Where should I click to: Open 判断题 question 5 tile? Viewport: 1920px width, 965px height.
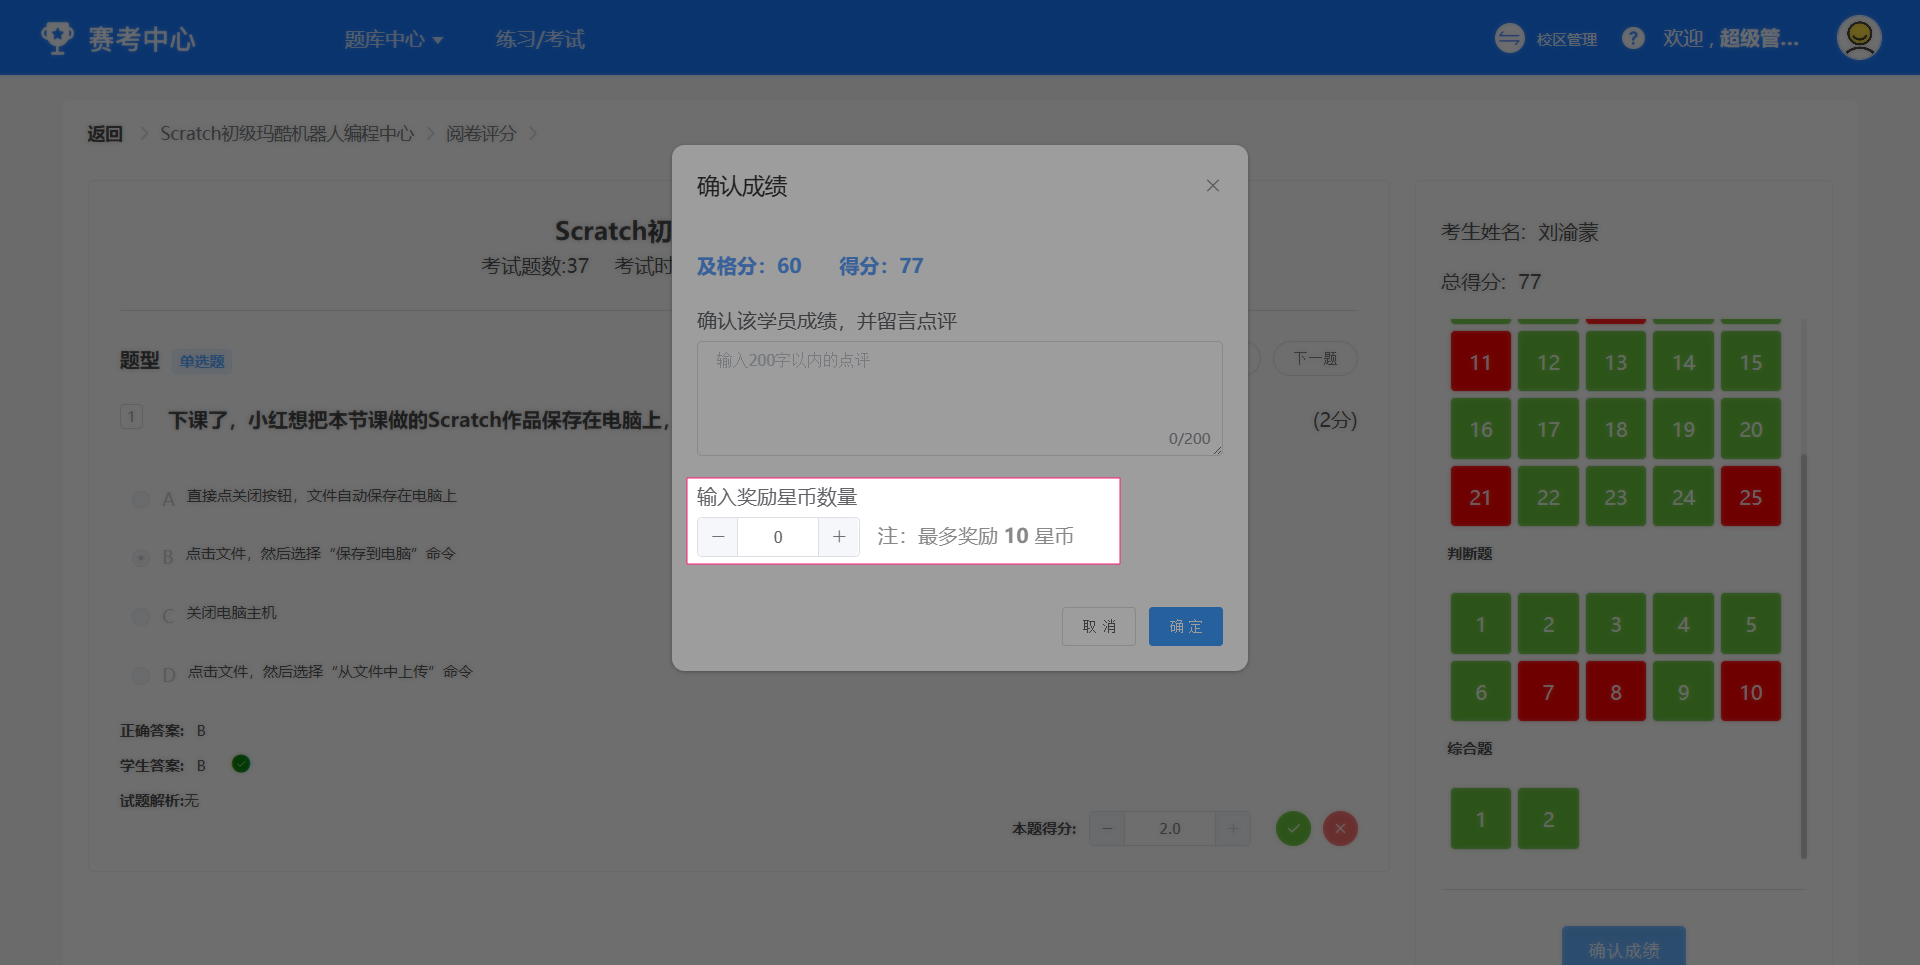1751,624
